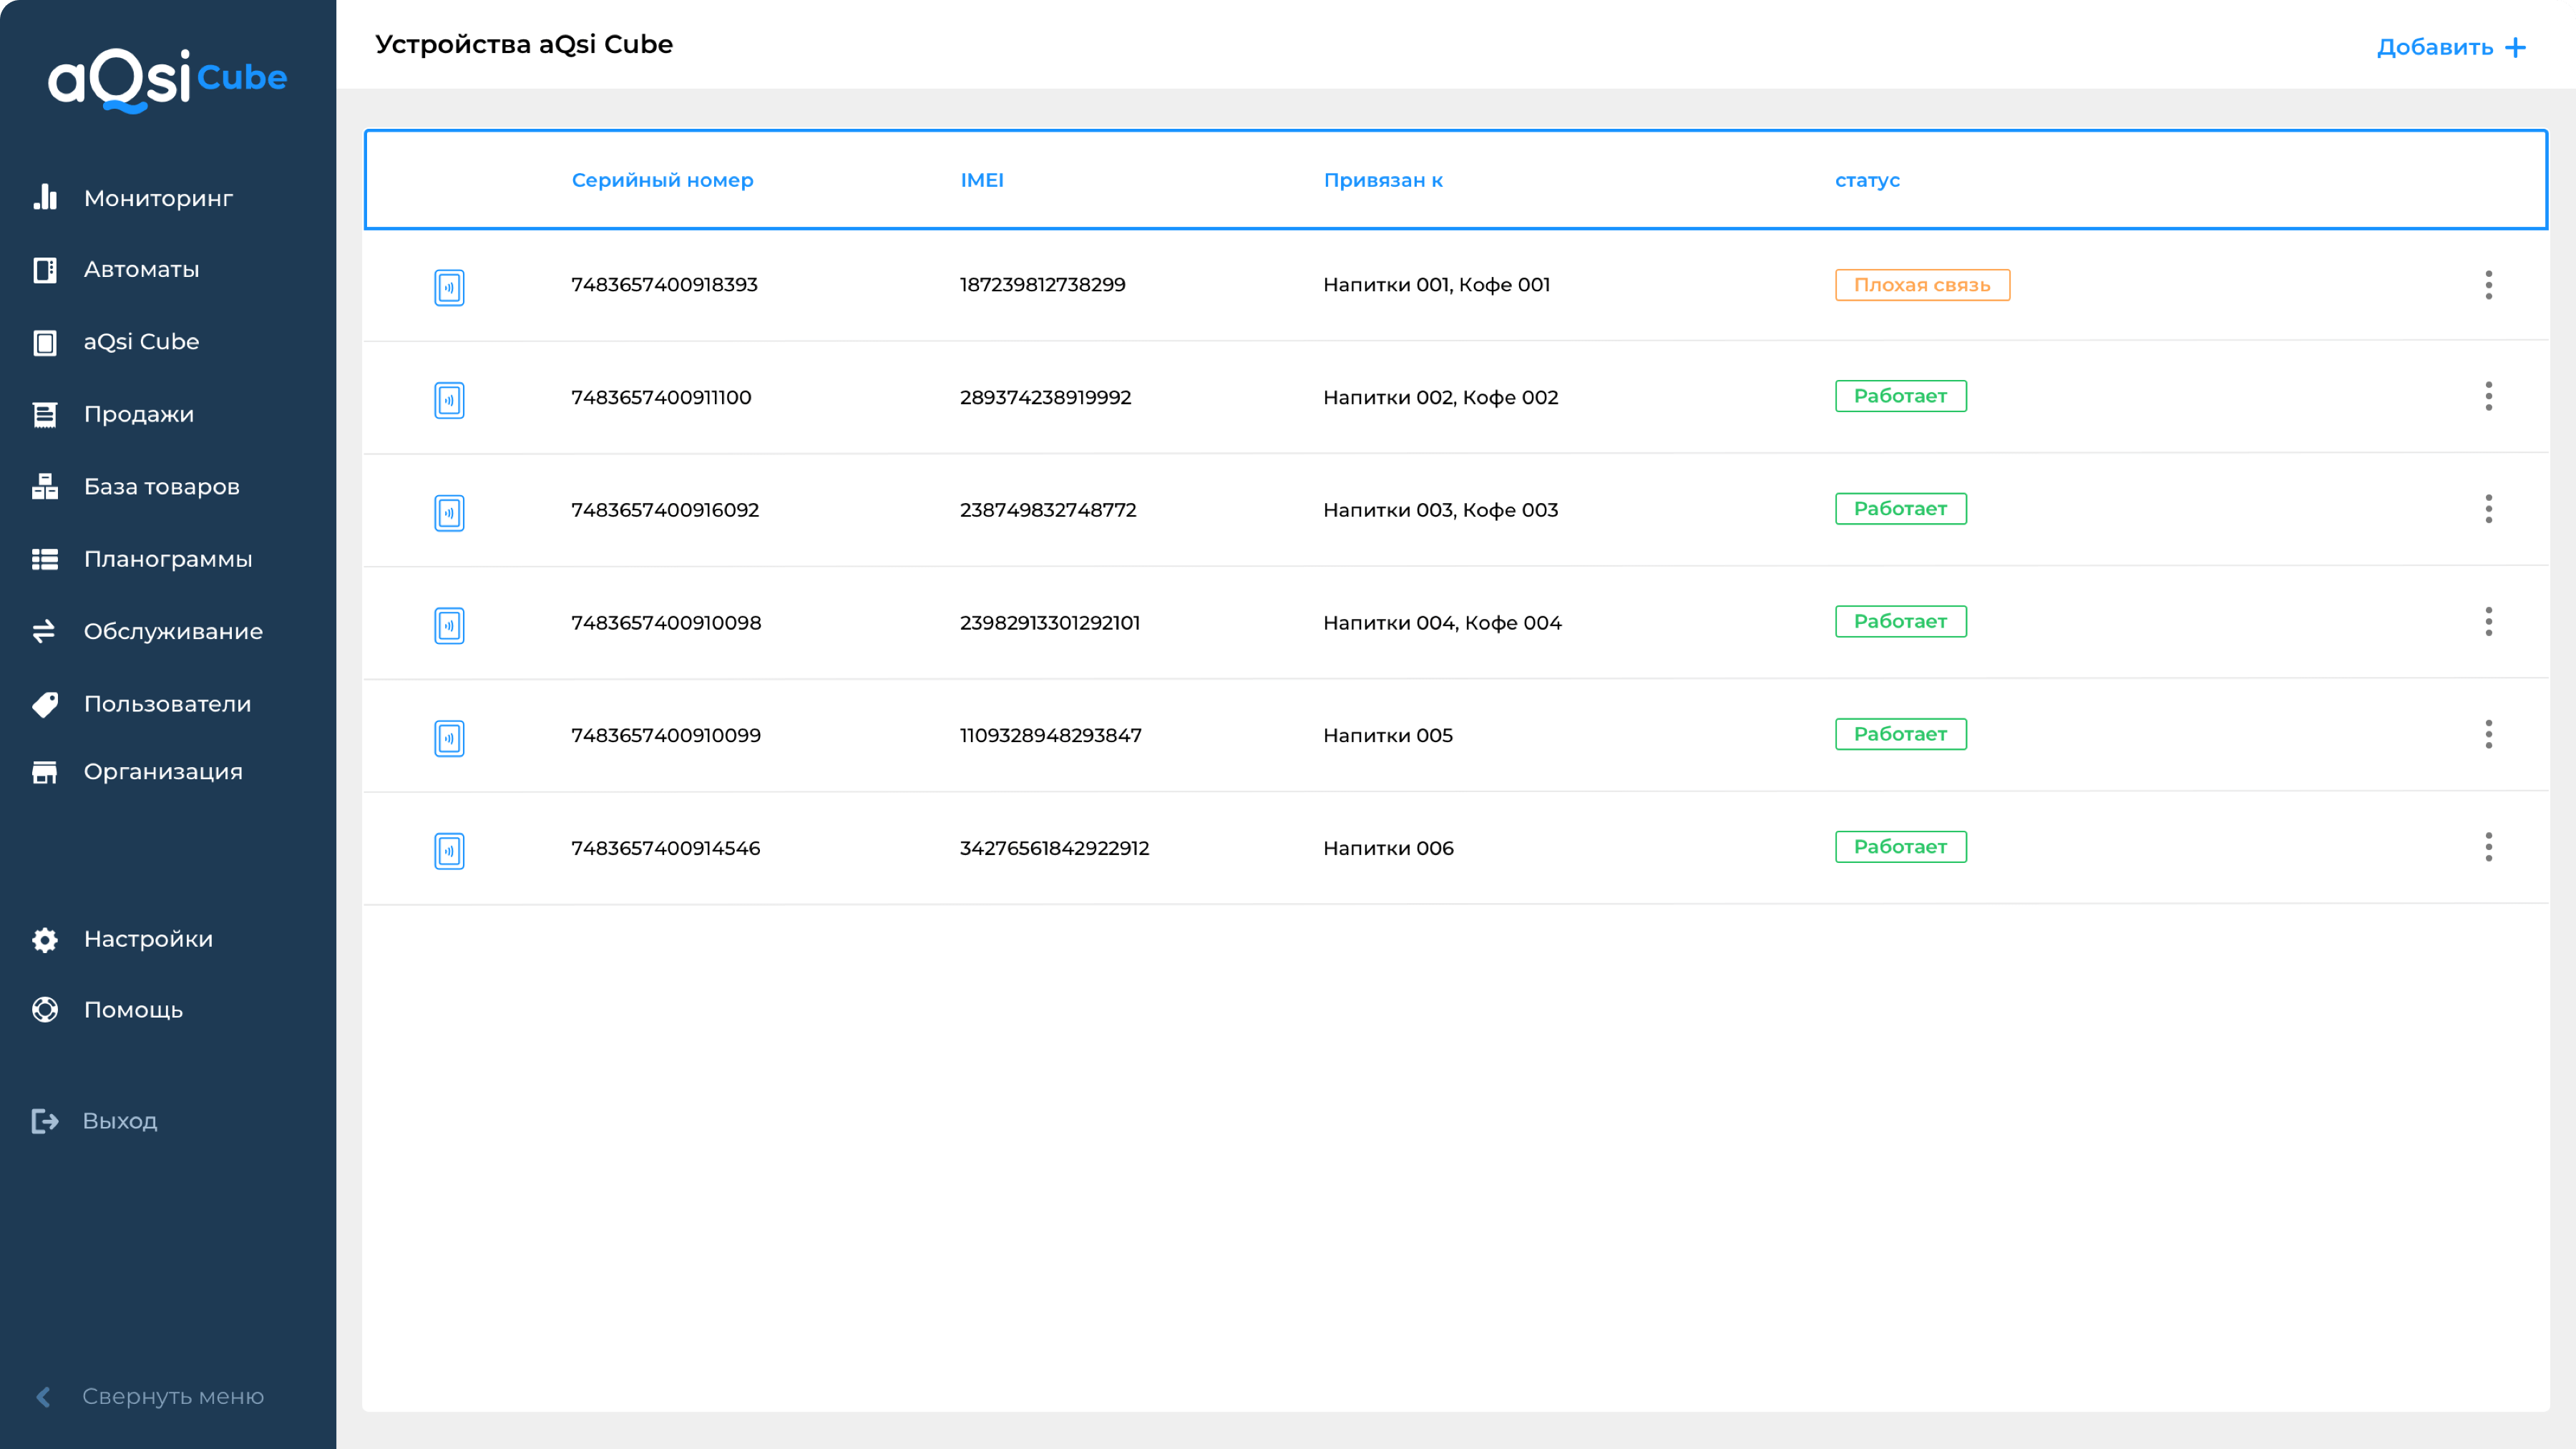Image resolution: width=2576 pixels, height=1449 pixels.
Task: Click device icon for serial 7483657400910099
Action: pyautogui.click(x=449, y=738)
